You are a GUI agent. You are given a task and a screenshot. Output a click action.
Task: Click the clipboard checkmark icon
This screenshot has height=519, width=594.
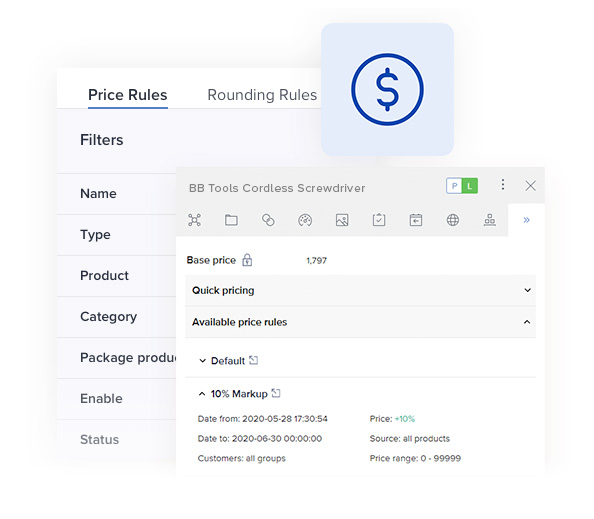click(x=379, y=220)
